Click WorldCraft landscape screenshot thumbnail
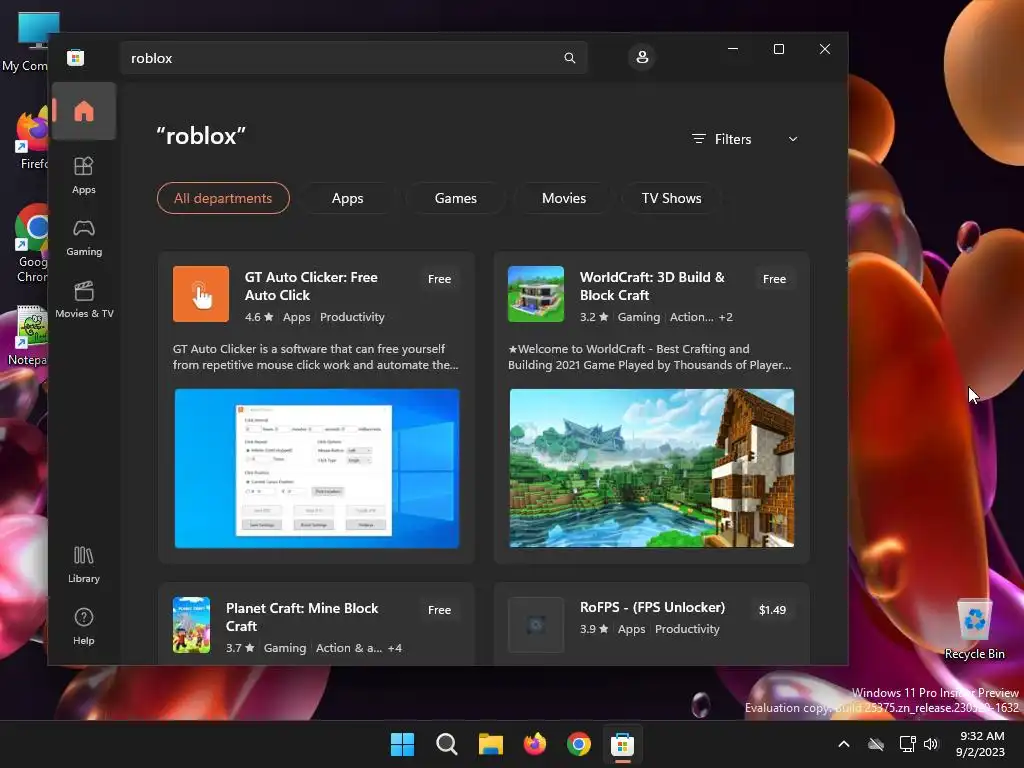This screenshot has height=768, width=1024. click(652, 468)
